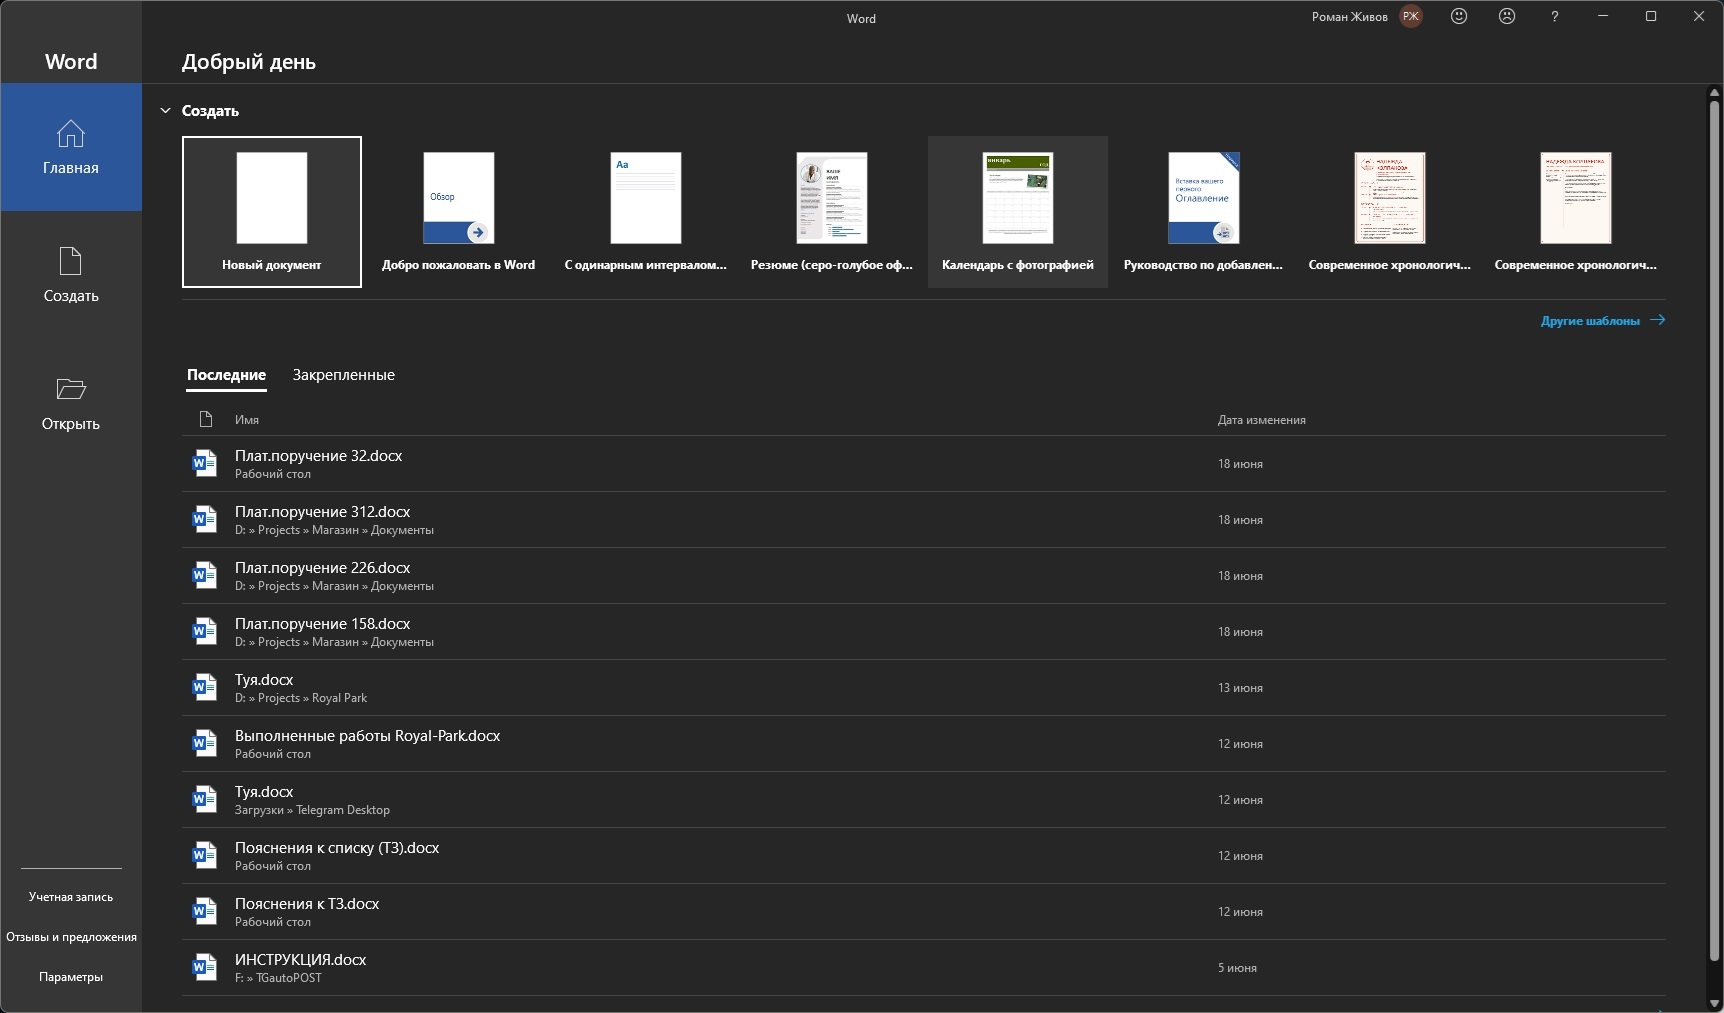This screenshot has width=1724, height=1013.
Task: Create a Новый документ blank template
Action: (272, 212)
